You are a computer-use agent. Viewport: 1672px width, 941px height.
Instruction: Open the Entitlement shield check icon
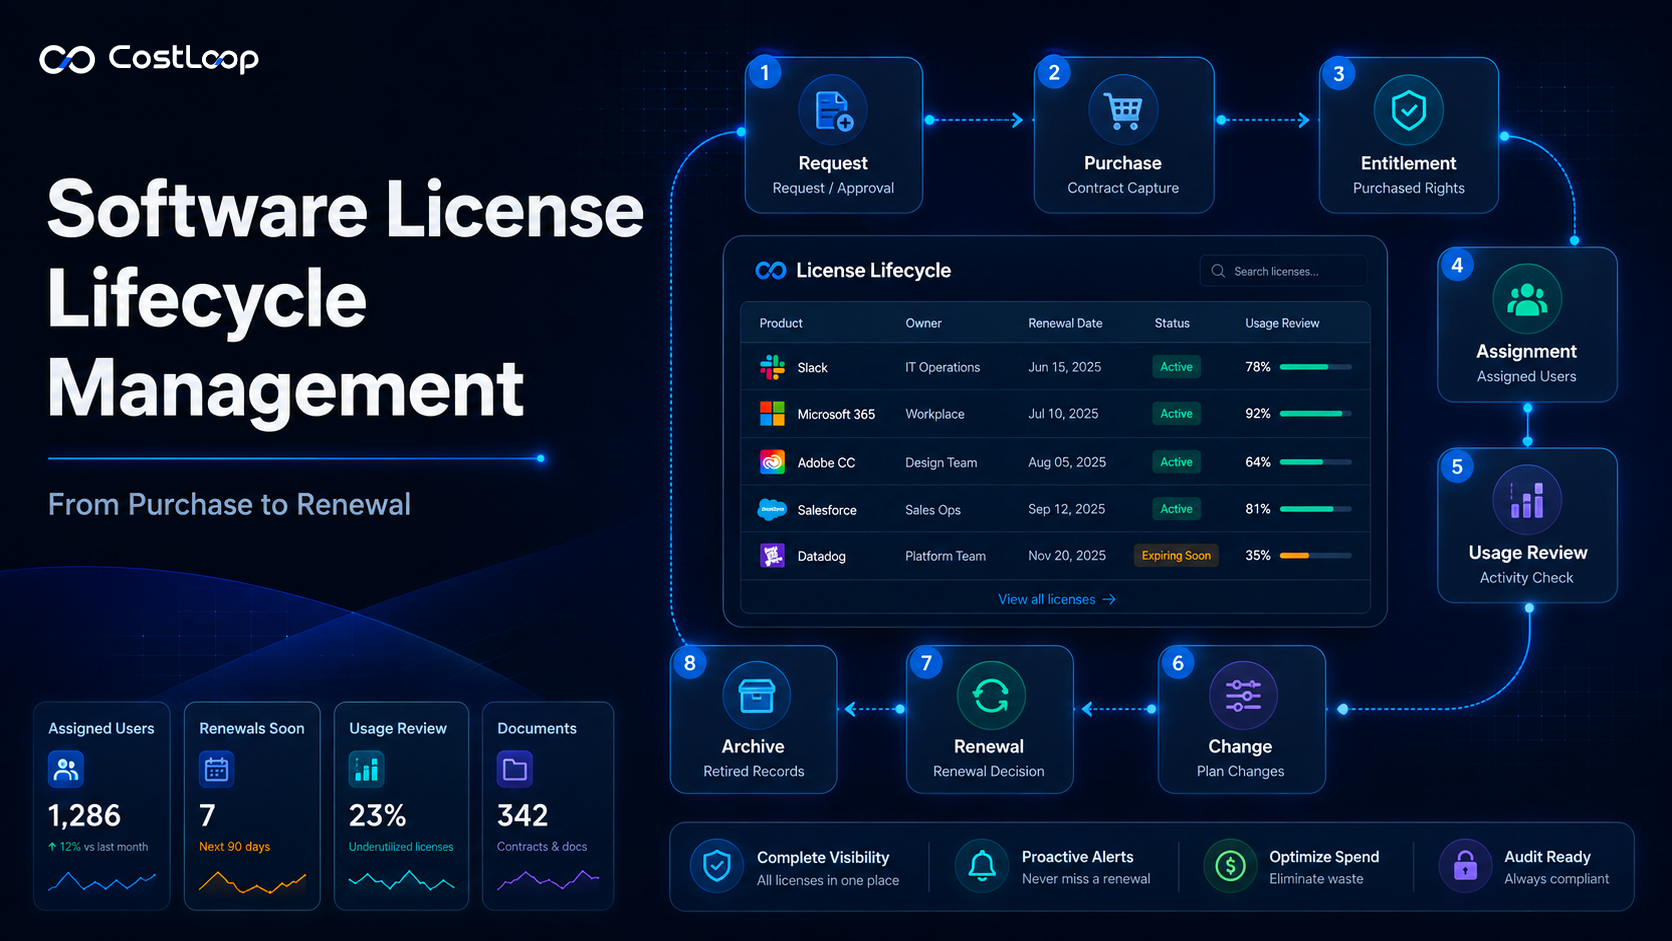coord(1408,110)
